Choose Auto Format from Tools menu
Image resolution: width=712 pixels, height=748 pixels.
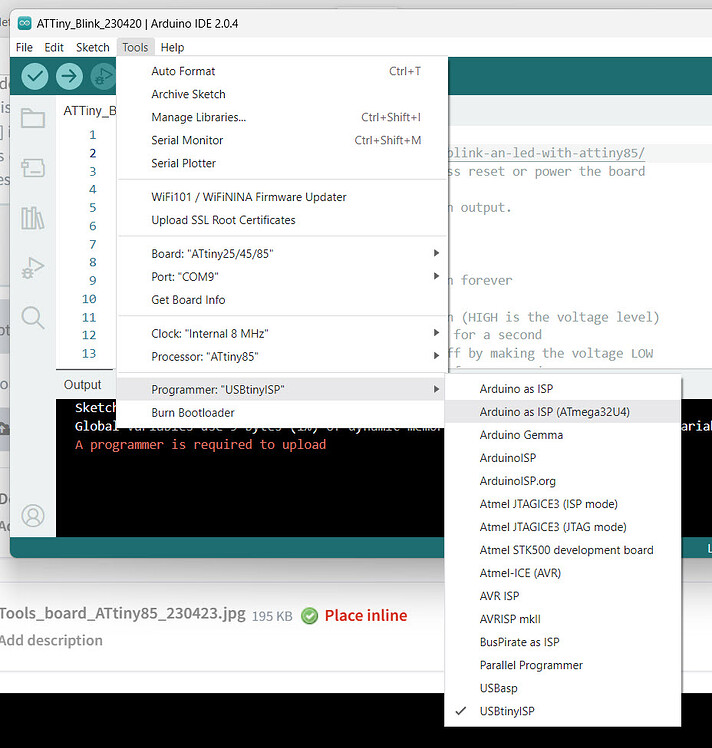(x=282, y=71)
